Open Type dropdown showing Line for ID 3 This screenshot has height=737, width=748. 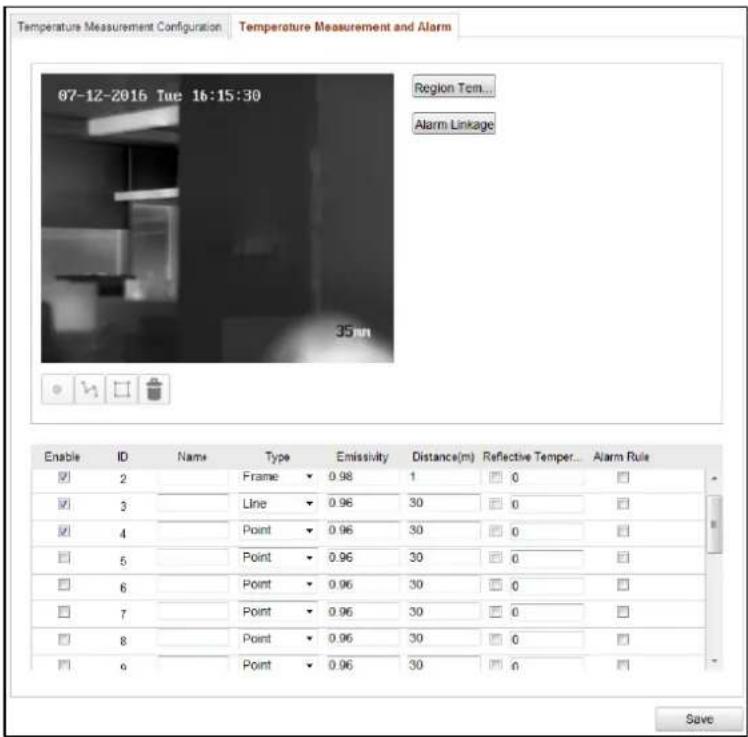point(278,503)
